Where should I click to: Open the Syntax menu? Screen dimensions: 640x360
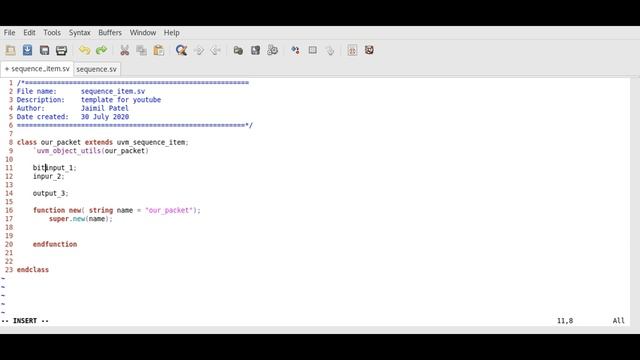coord(80,33)
